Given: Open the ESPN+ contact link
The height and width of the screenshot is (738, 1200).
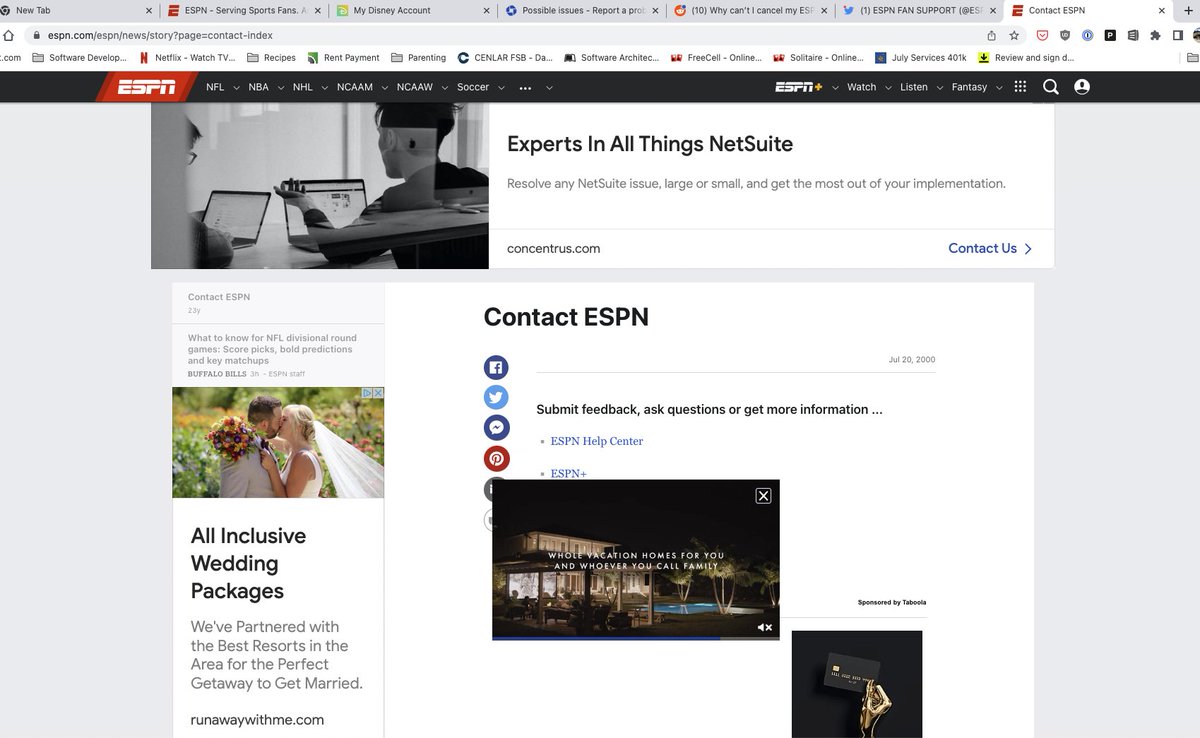Looking at the screenshot, I should (569, 473).
